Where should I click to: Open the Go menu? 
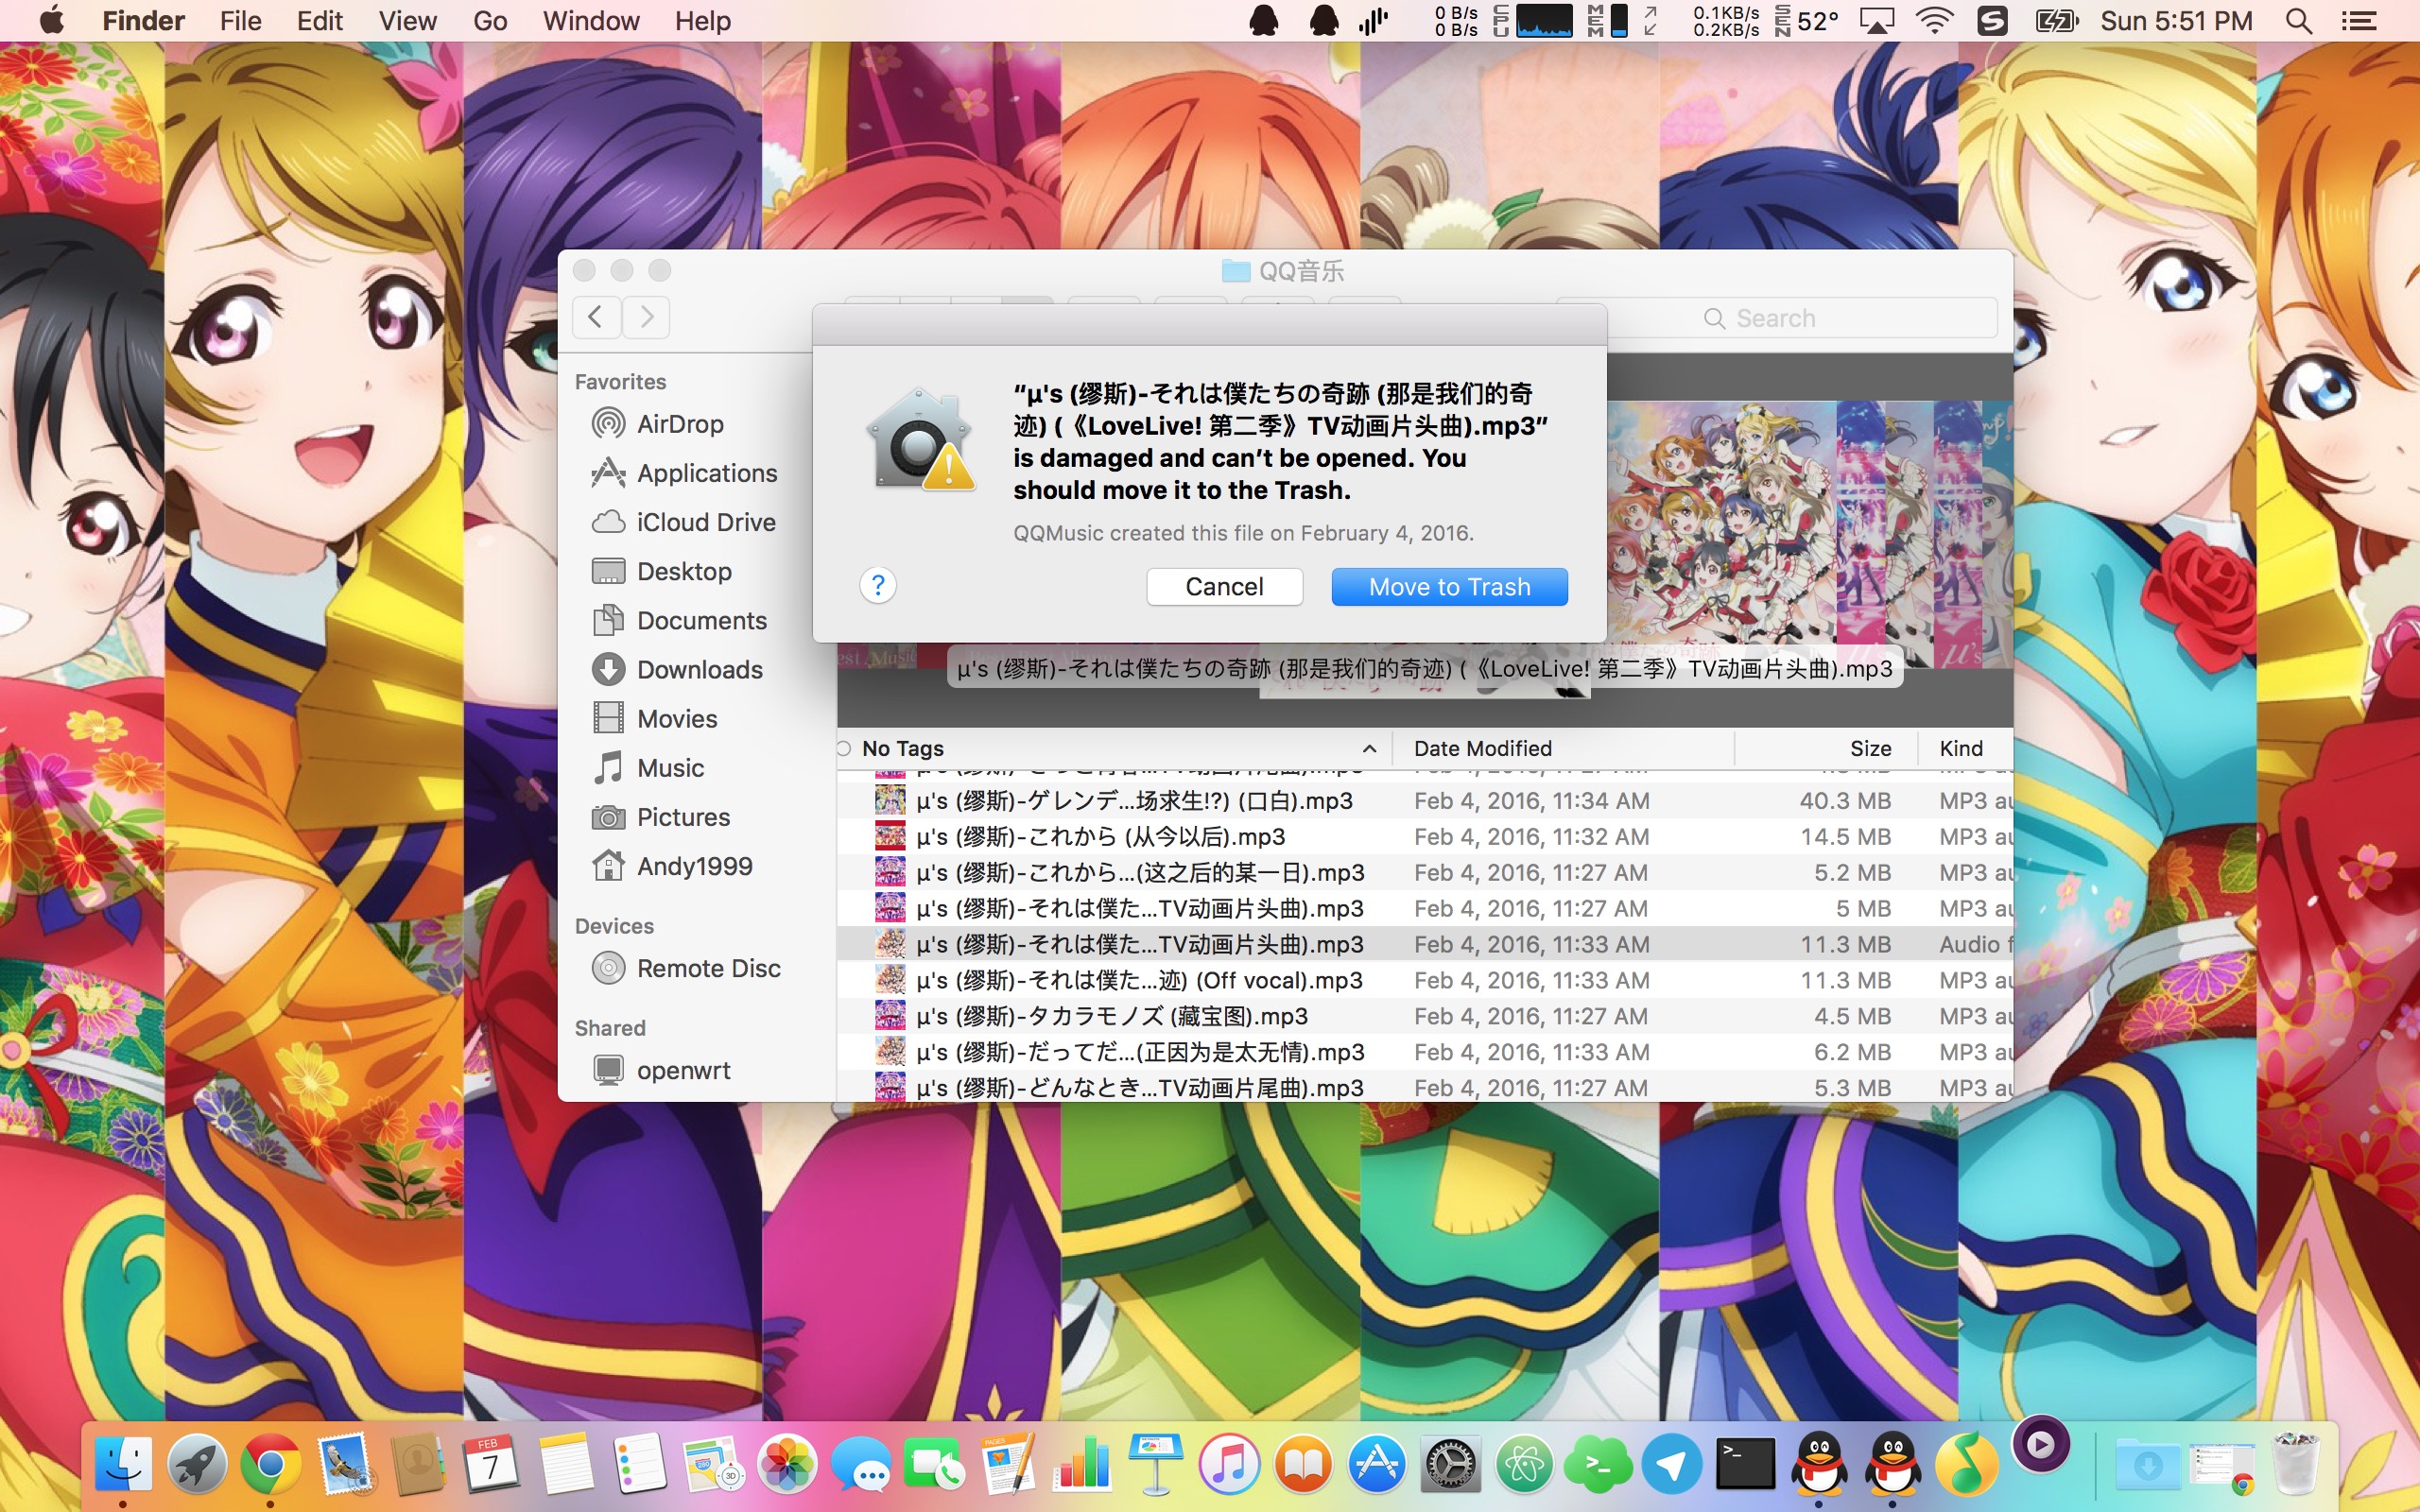[x=489, y=21]
